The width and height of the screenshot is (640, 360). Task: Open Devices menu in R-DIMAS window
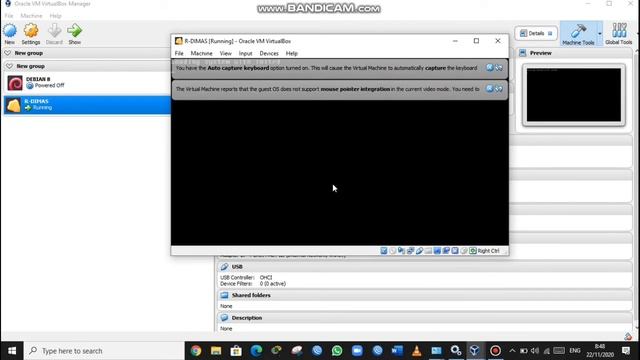click(x=269, y=53)
